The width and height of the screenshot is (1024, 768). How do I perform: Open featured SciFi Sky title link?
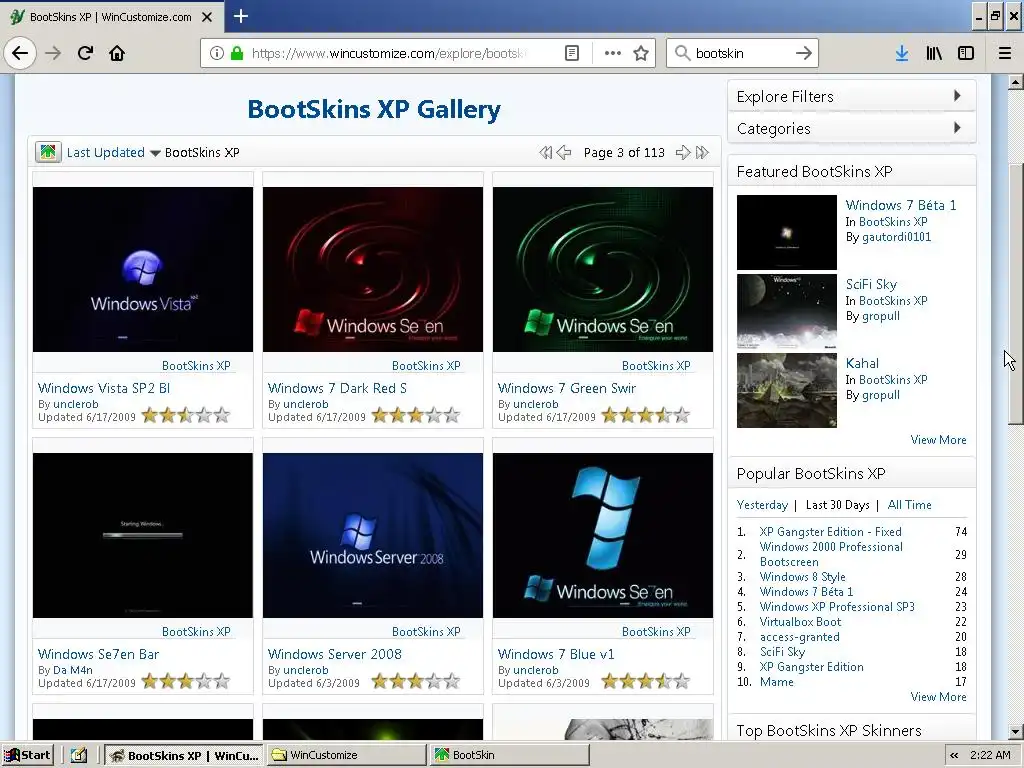coord(871,284)
